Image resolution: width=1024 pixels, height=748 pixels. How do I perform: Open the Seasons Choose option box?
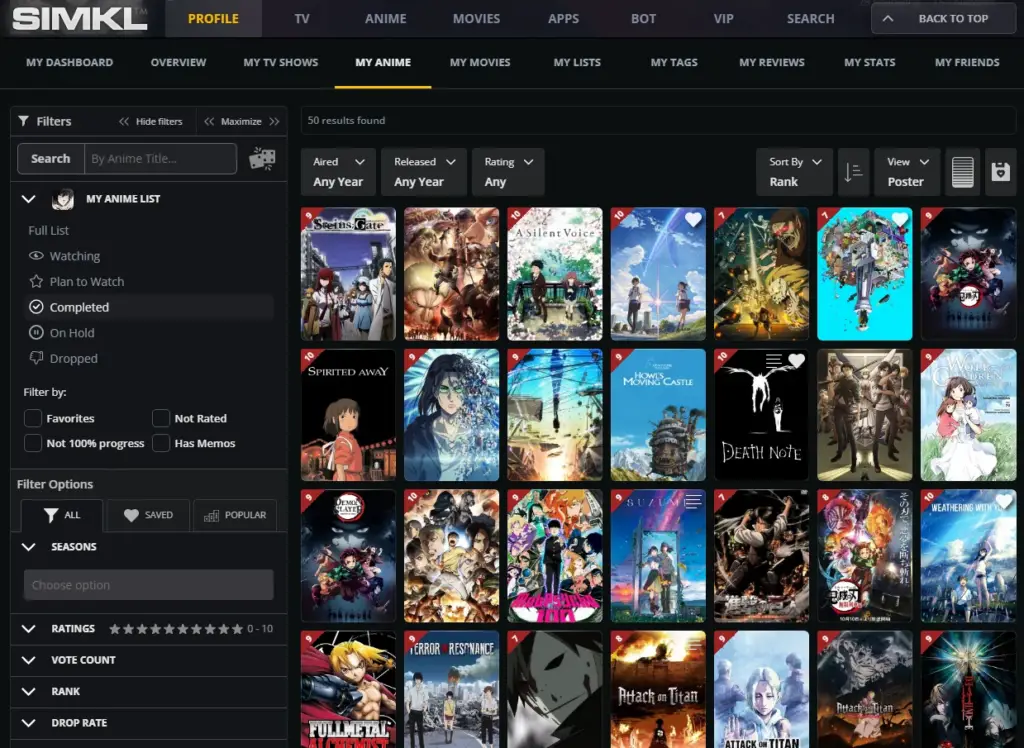click(x=149, y=585)
